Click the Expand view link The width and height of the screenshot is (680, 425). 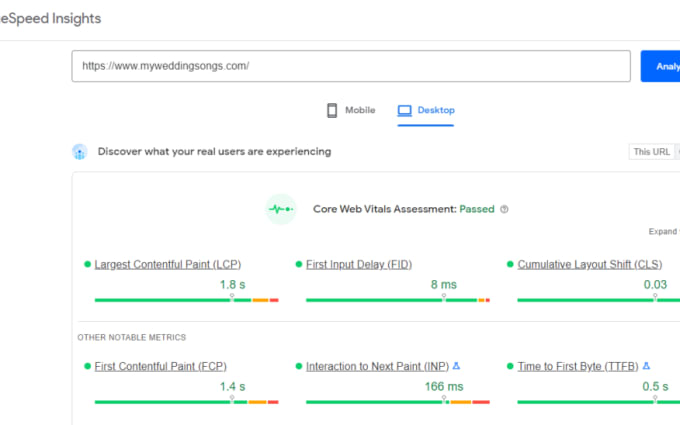coord(664,231)
